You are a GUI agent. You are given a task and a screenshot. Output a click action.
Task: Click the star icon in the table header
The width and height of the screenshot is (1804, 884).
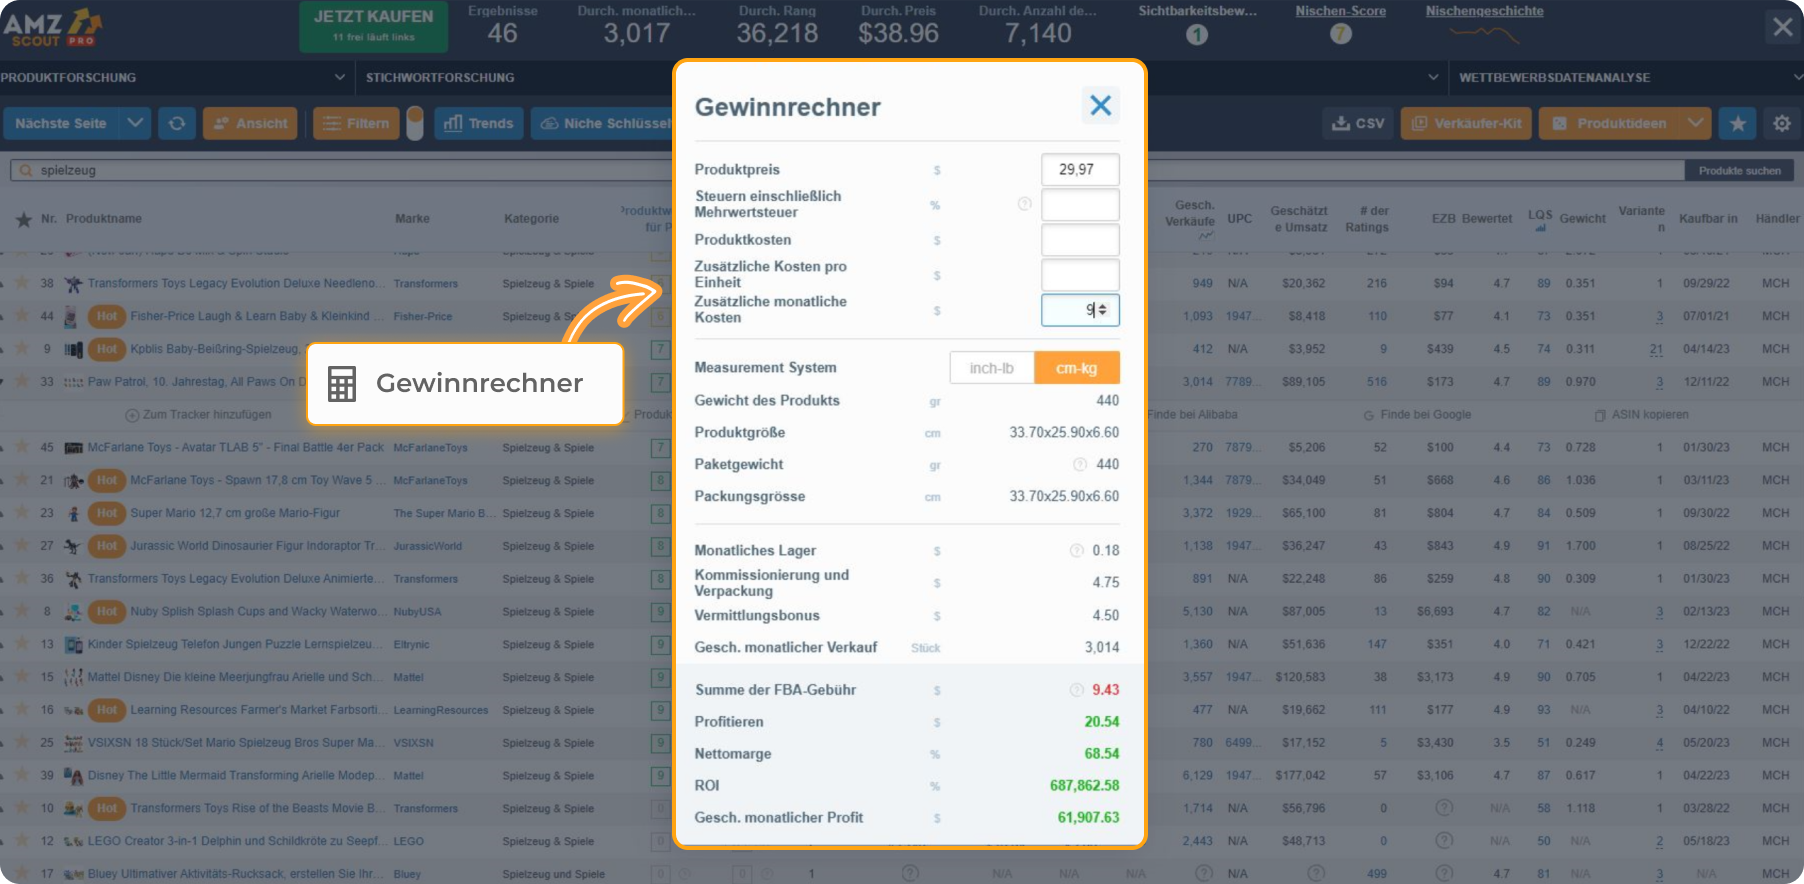(24, 219)
